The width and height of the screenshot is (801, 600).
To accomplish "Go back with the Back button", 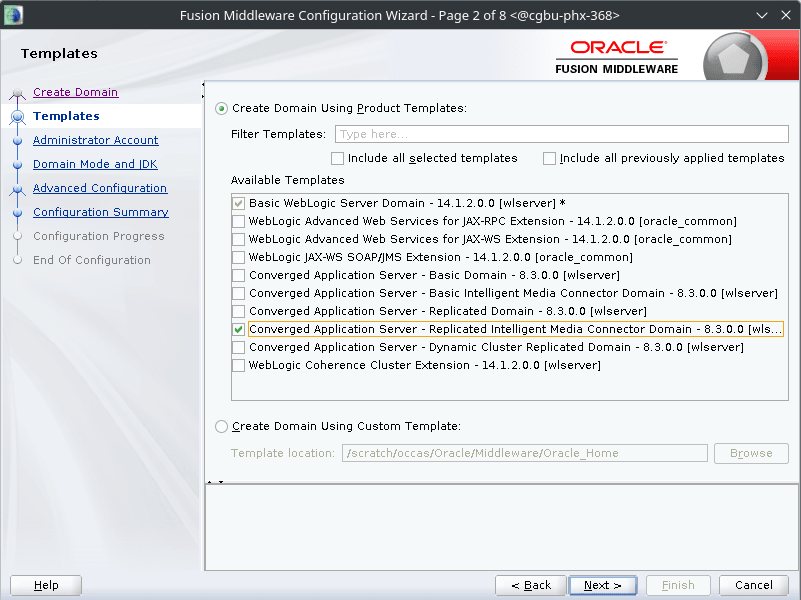I will click(531, 585).
